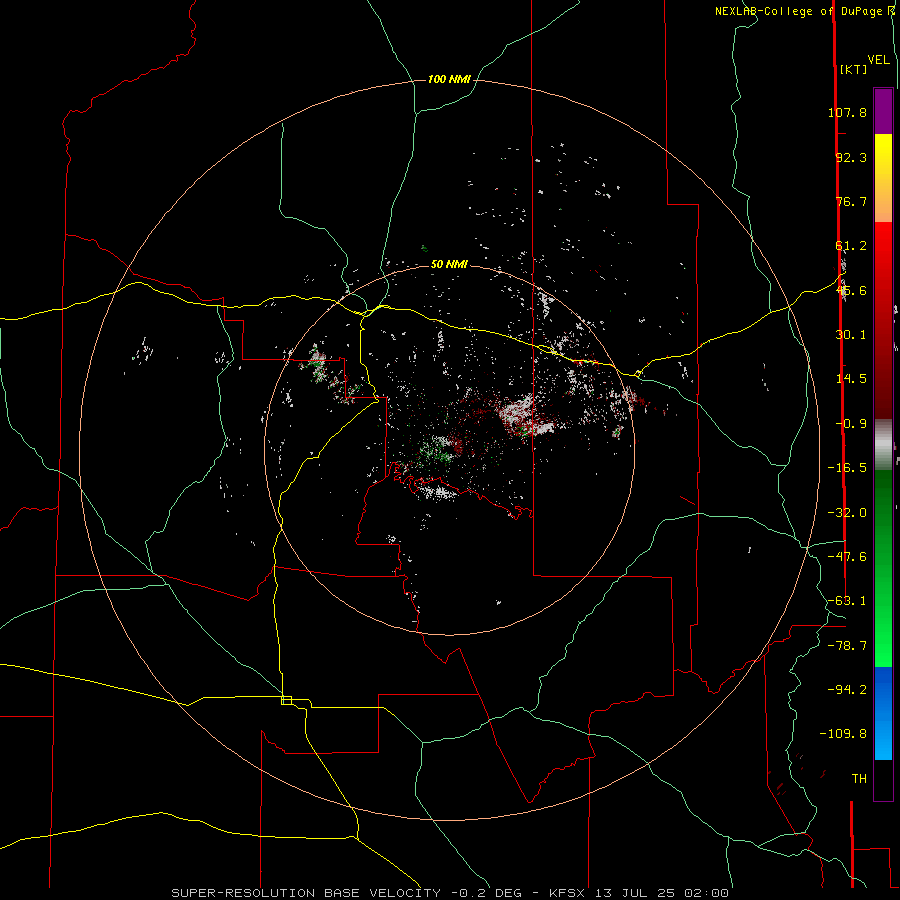Select the 107.8 legend value
Image resolution: width=900 pixels, height=900 pixels.
[847, 112]
